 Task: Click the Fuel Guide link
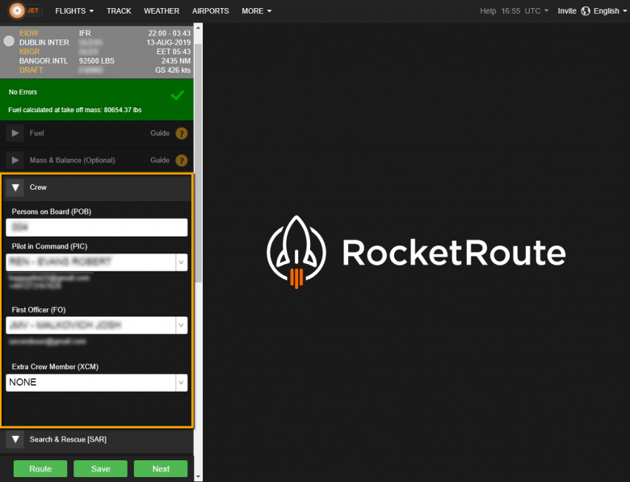(160, 133)
